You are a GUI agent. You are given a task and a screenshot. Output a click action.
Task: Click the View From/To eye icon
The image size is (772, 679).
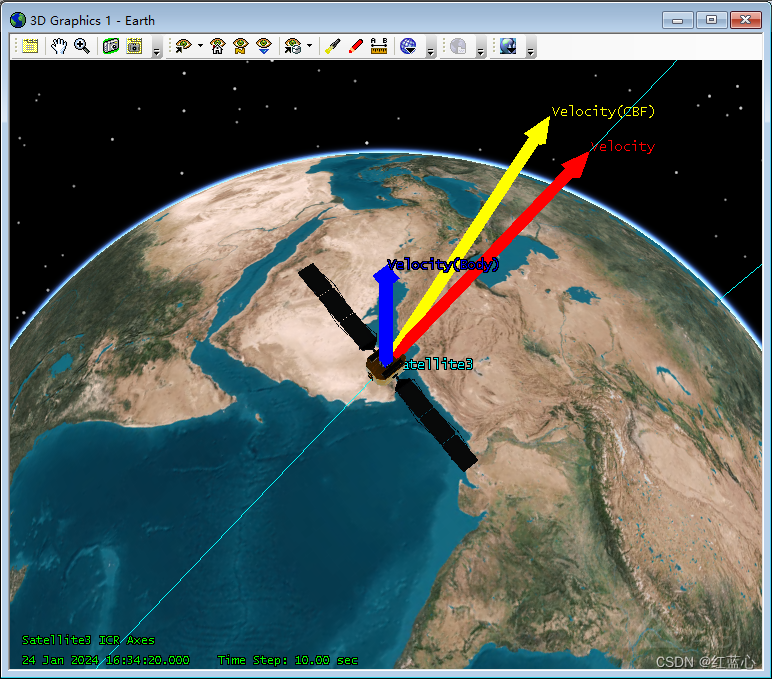pyautogui.click(x=184, y=46)
